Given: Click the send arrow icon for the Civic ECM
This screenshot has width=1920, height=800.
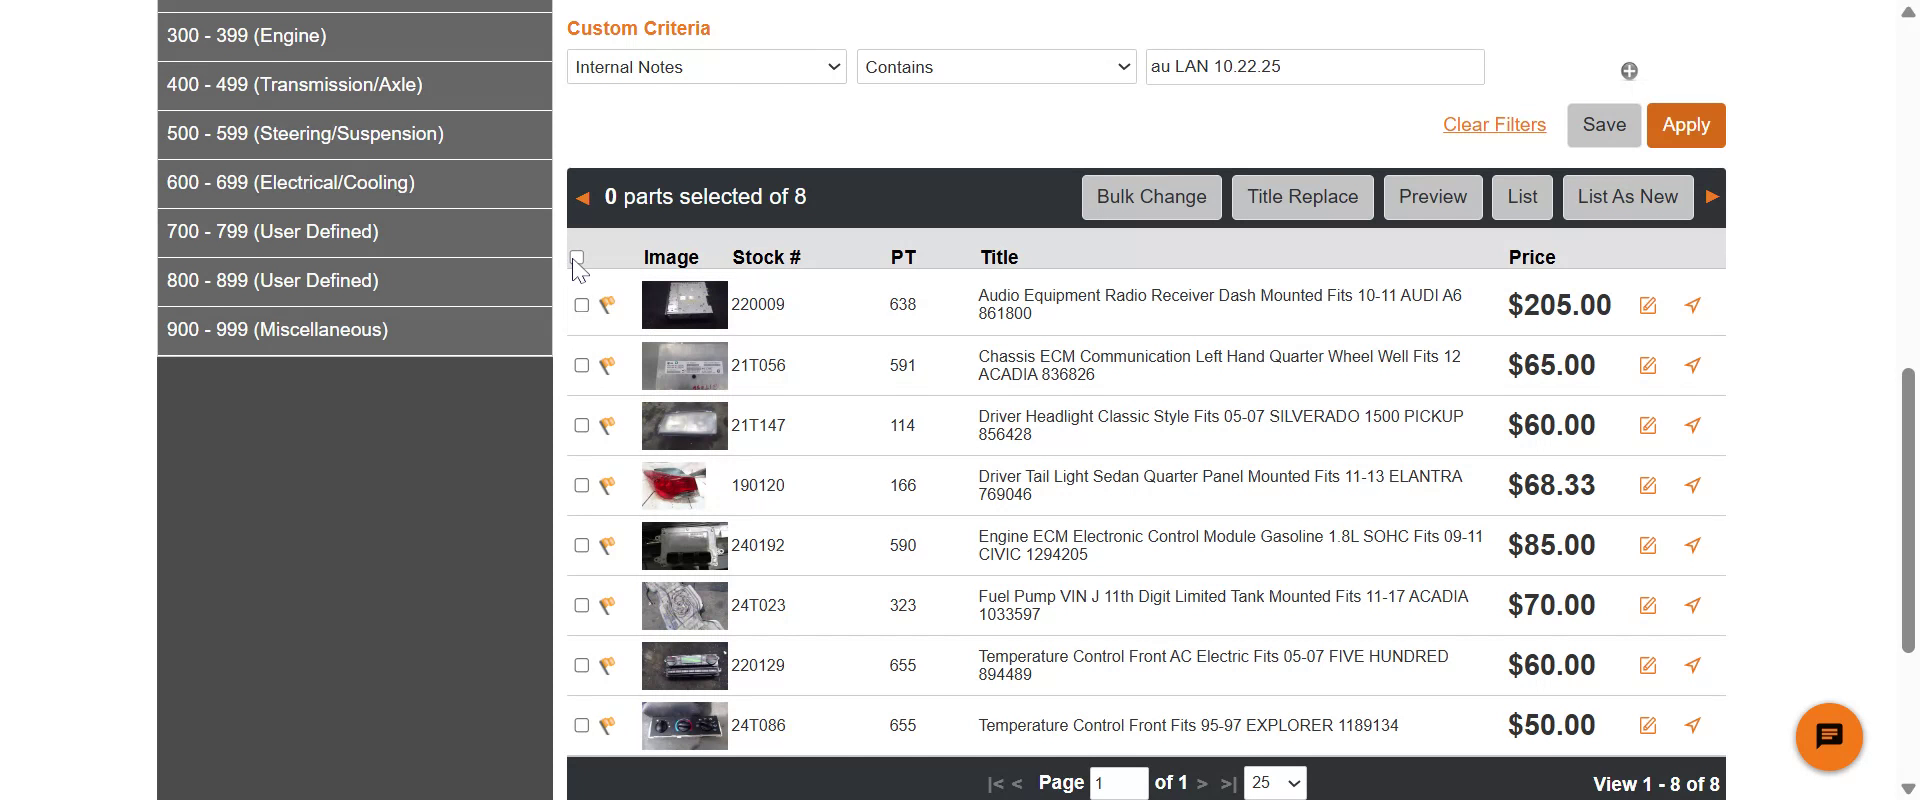Looking at the screenshot, I should pos(1693,545).
